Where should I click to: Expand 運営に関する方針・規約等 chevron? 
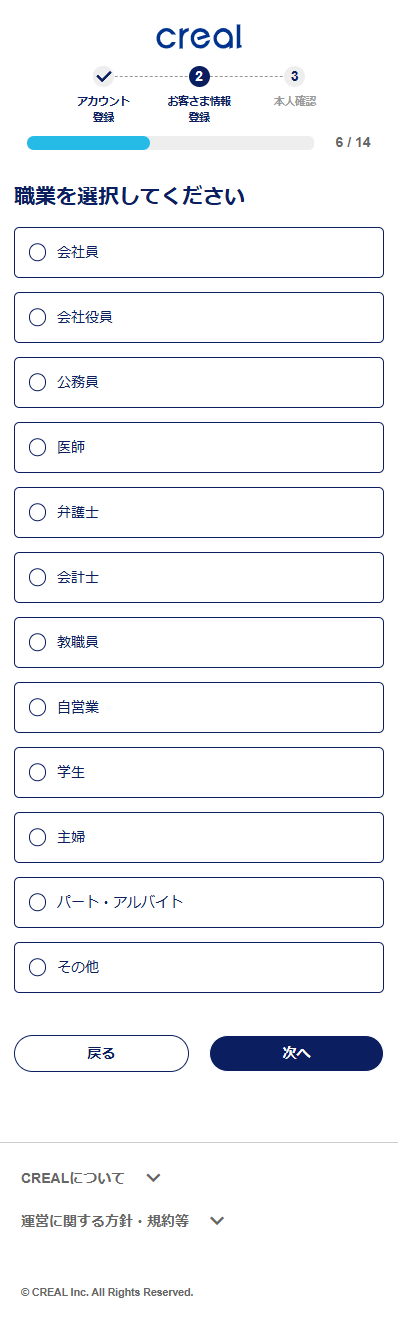click(217, 1221)
